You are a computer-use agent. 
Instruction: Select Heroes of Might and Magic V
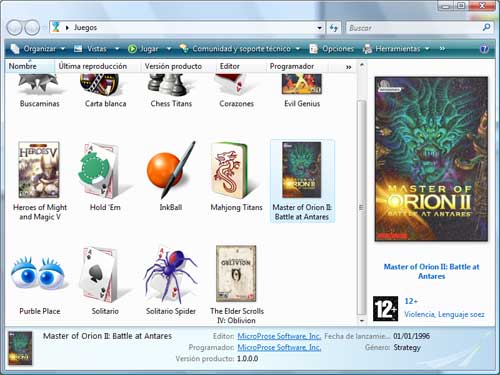[x=39, y=170]
